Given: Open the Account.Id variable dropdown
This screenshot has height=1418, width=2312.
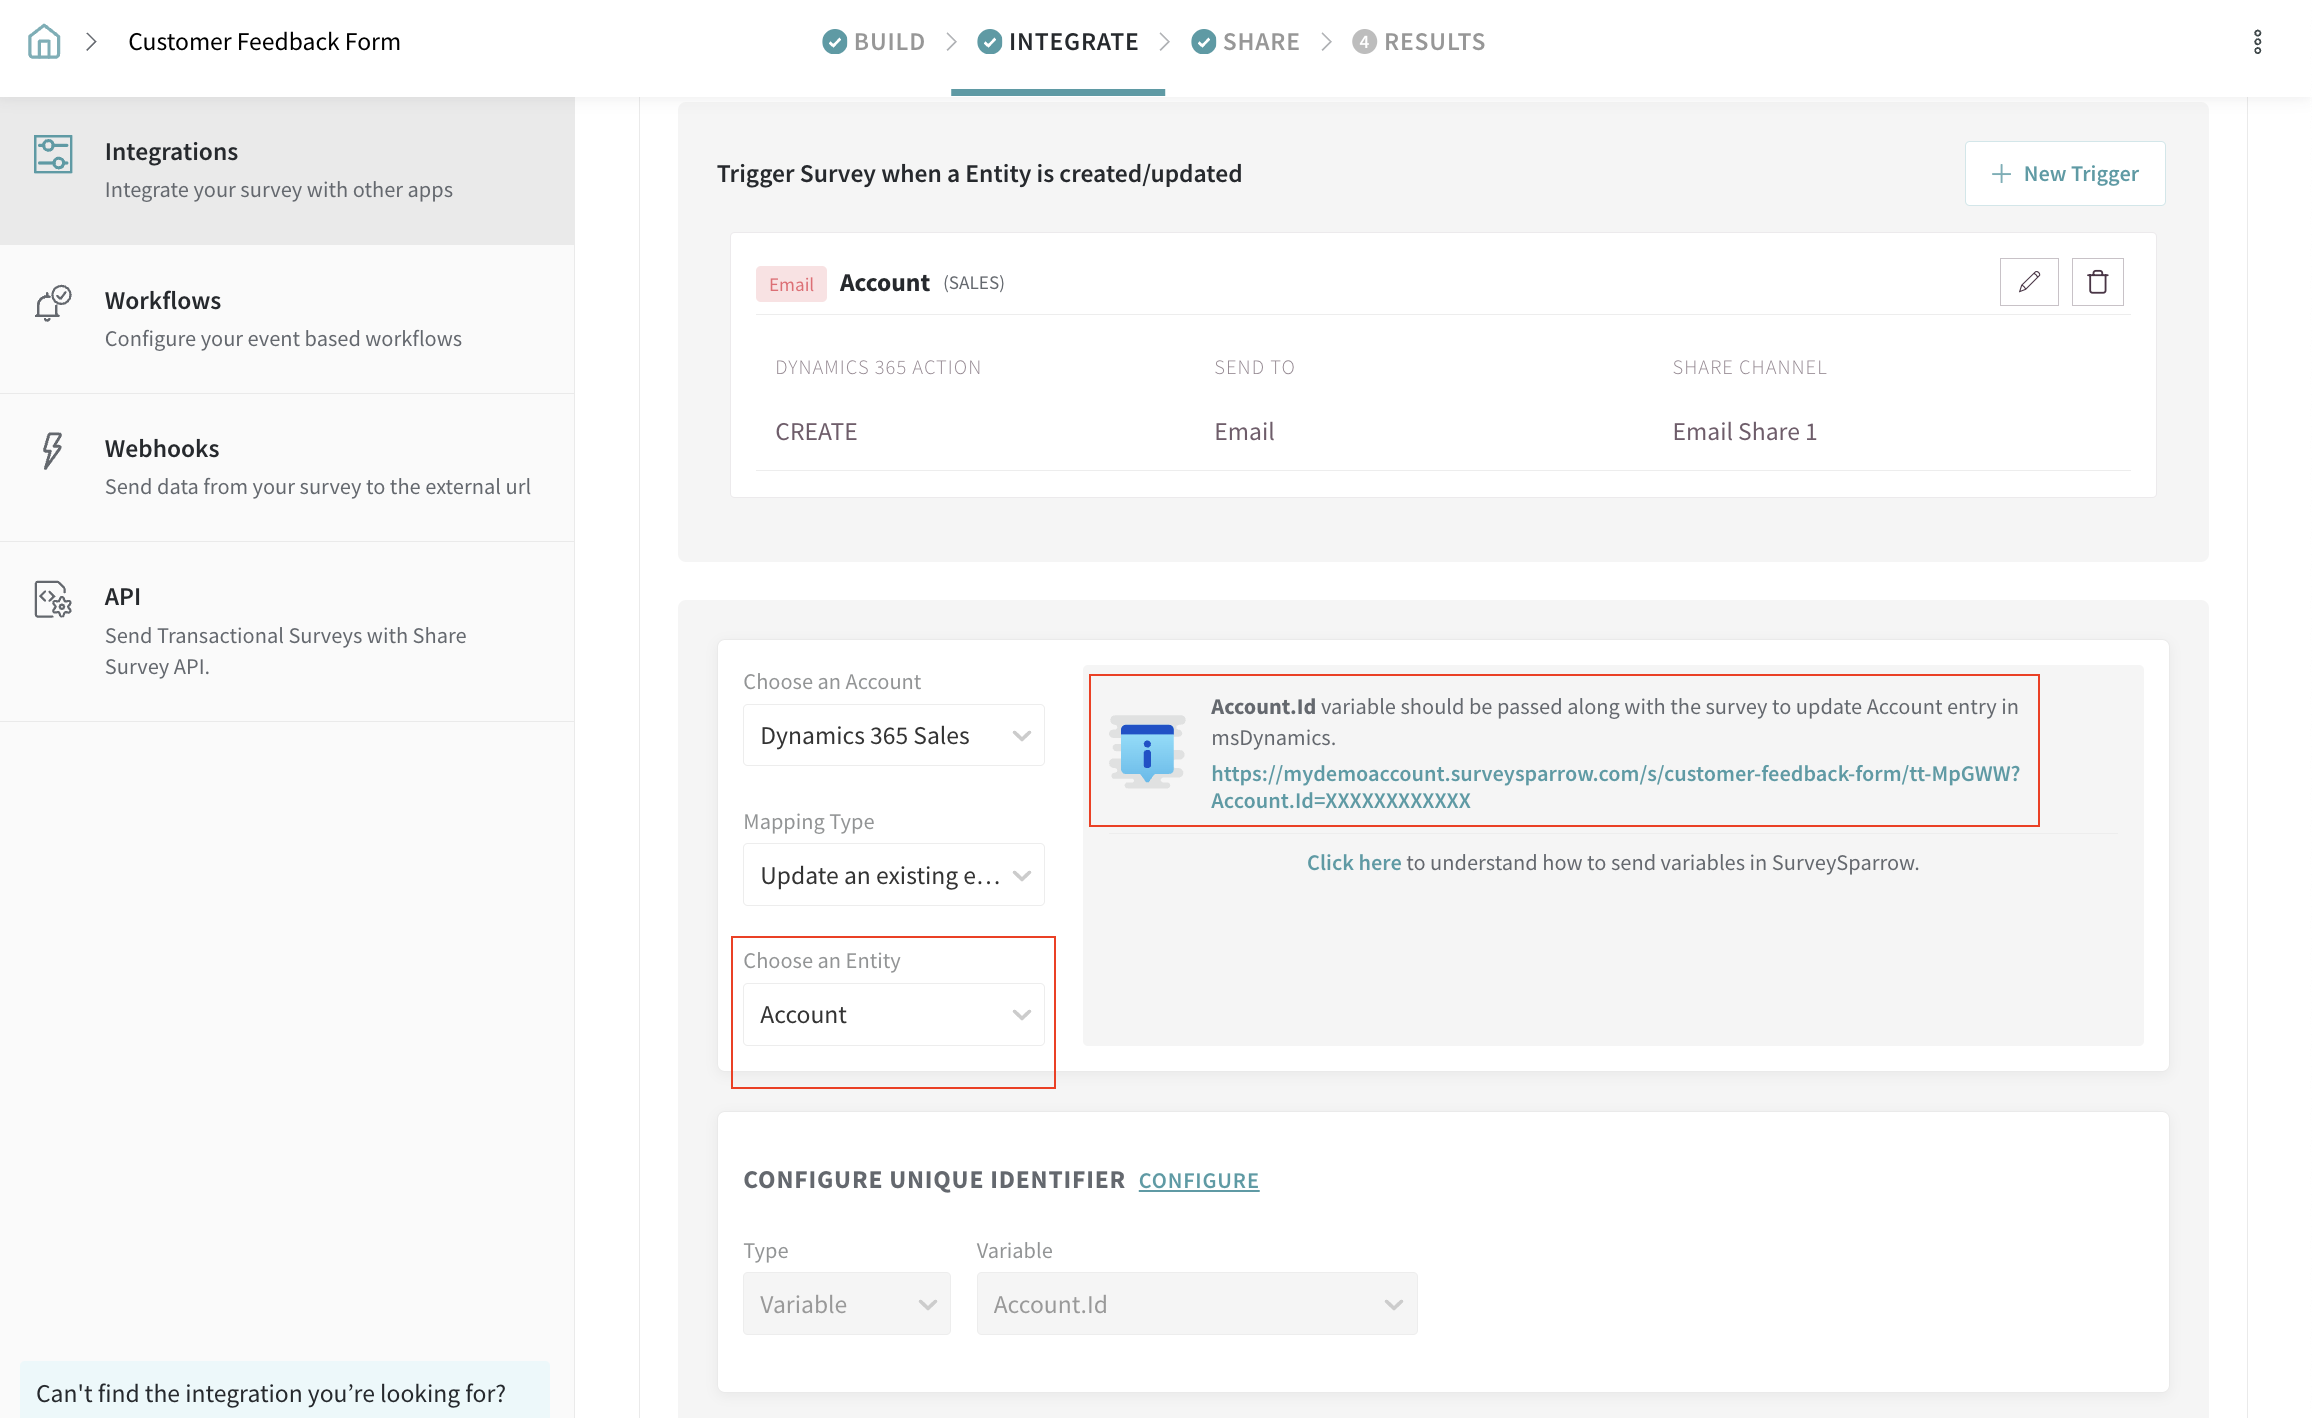Looking at the screenshot, I should [x=1196, y=1304].
